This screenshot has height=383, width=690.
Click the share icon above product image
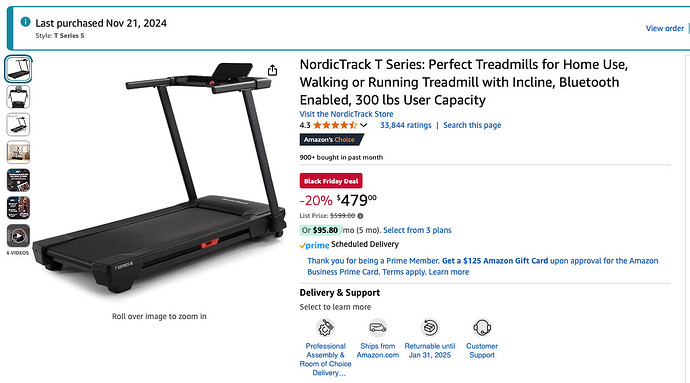tap(272, 70)
